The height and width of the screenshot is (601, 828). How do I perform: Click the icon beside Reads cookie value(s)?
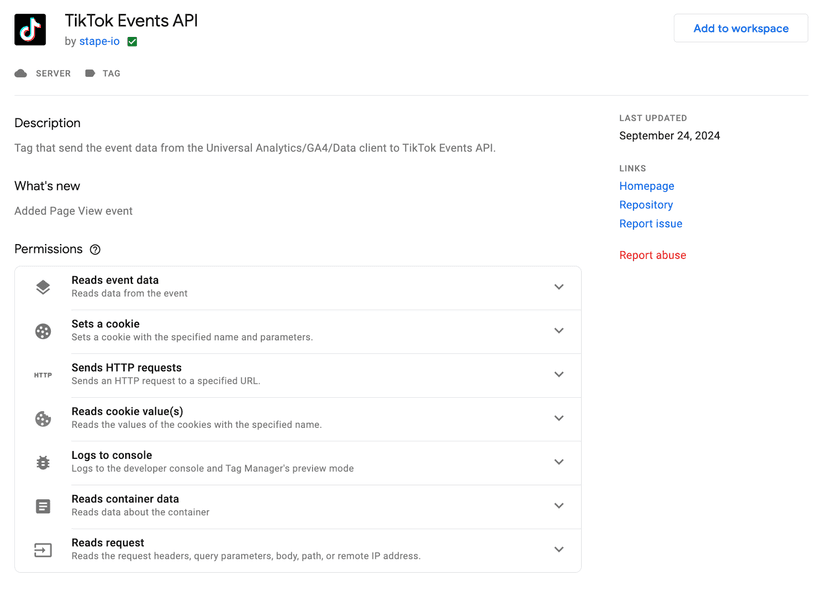(x=42, y=419)
